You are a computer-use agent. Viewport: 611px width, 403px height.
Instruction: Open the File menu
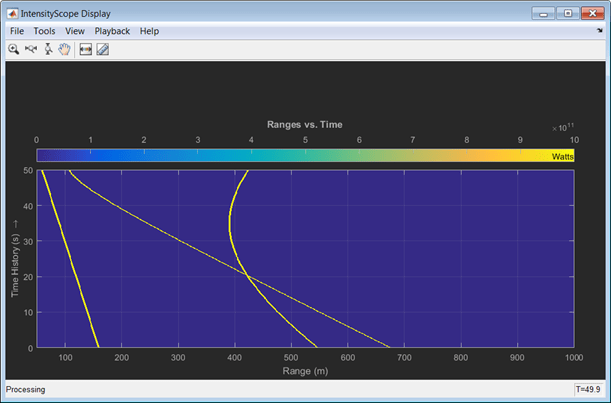[x=17, y=31]
